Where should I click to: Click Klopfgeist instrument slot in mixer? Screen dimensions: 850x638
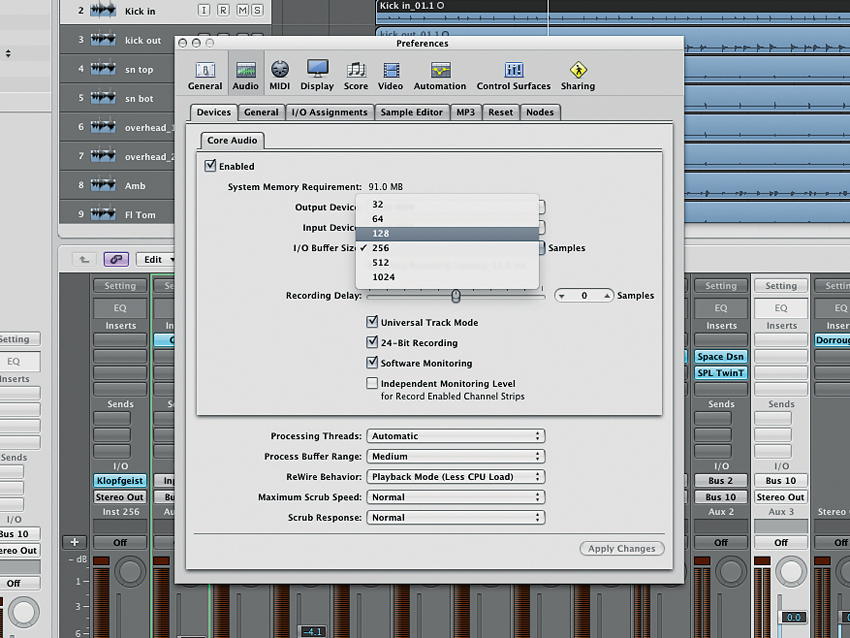pyautogui.click(x=120, y=481)
